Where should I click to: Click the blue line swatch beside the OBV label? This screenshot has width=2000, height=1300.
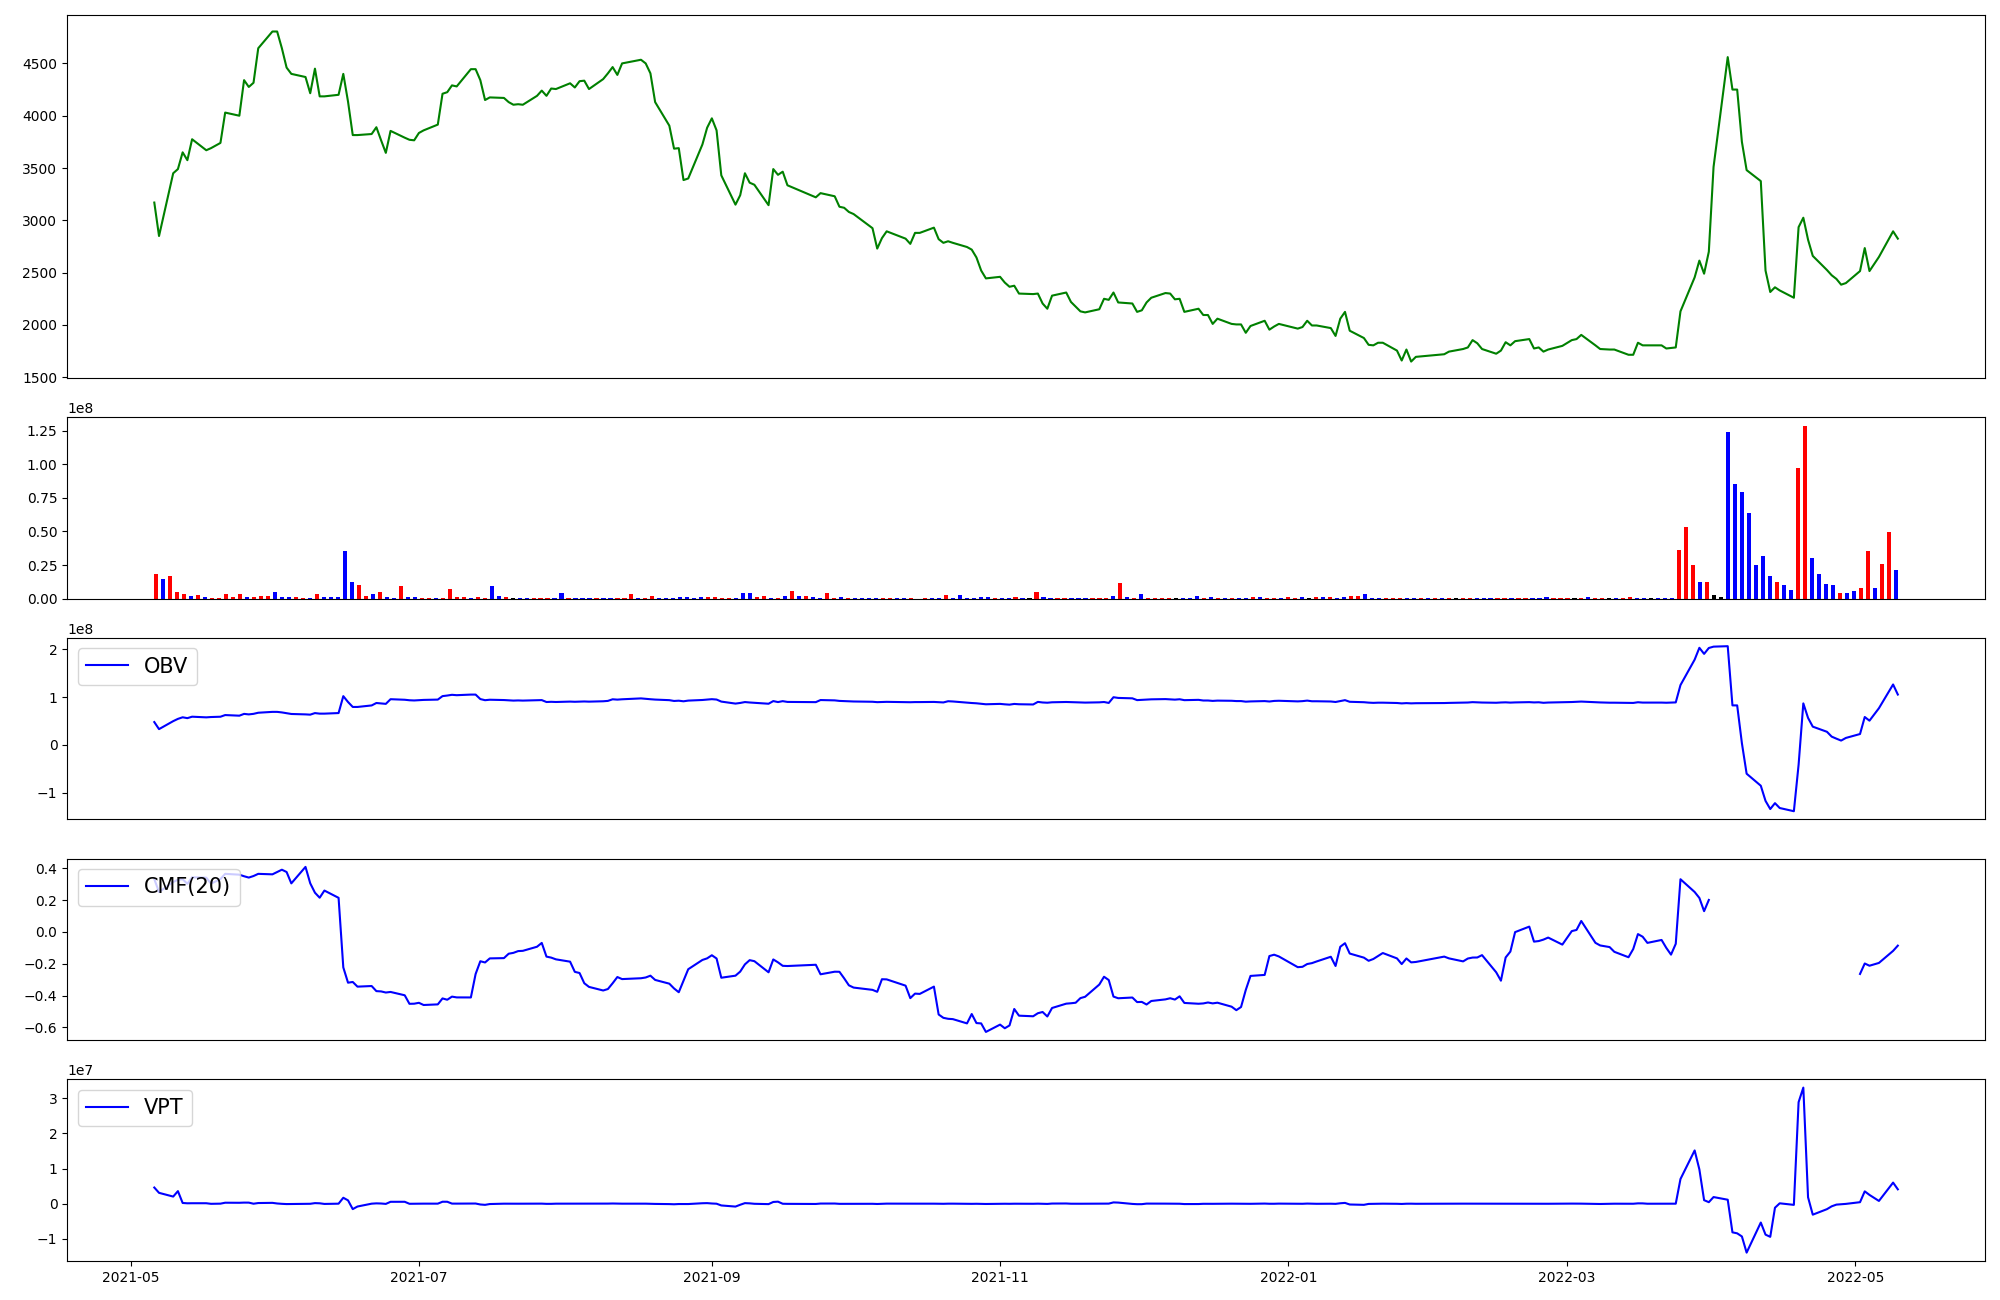click(x=108, y=666)
